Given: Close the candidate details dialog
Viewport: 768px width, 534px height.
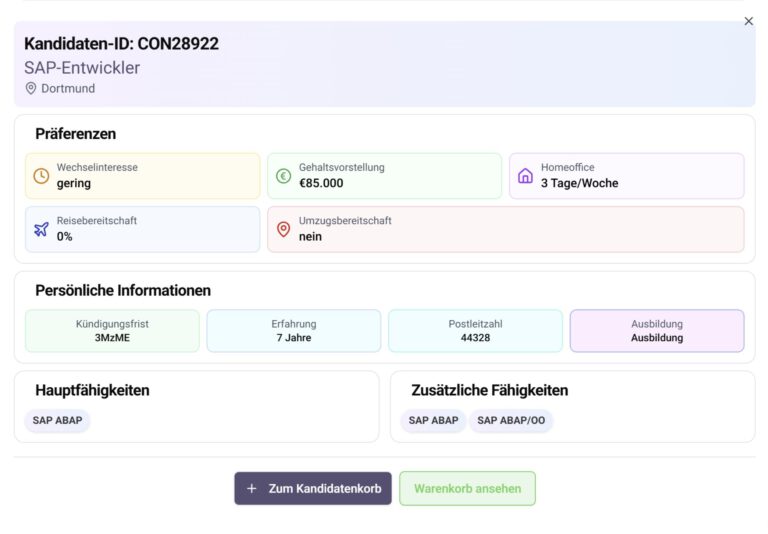Looking at the screenshot, I should pos(748,21).
